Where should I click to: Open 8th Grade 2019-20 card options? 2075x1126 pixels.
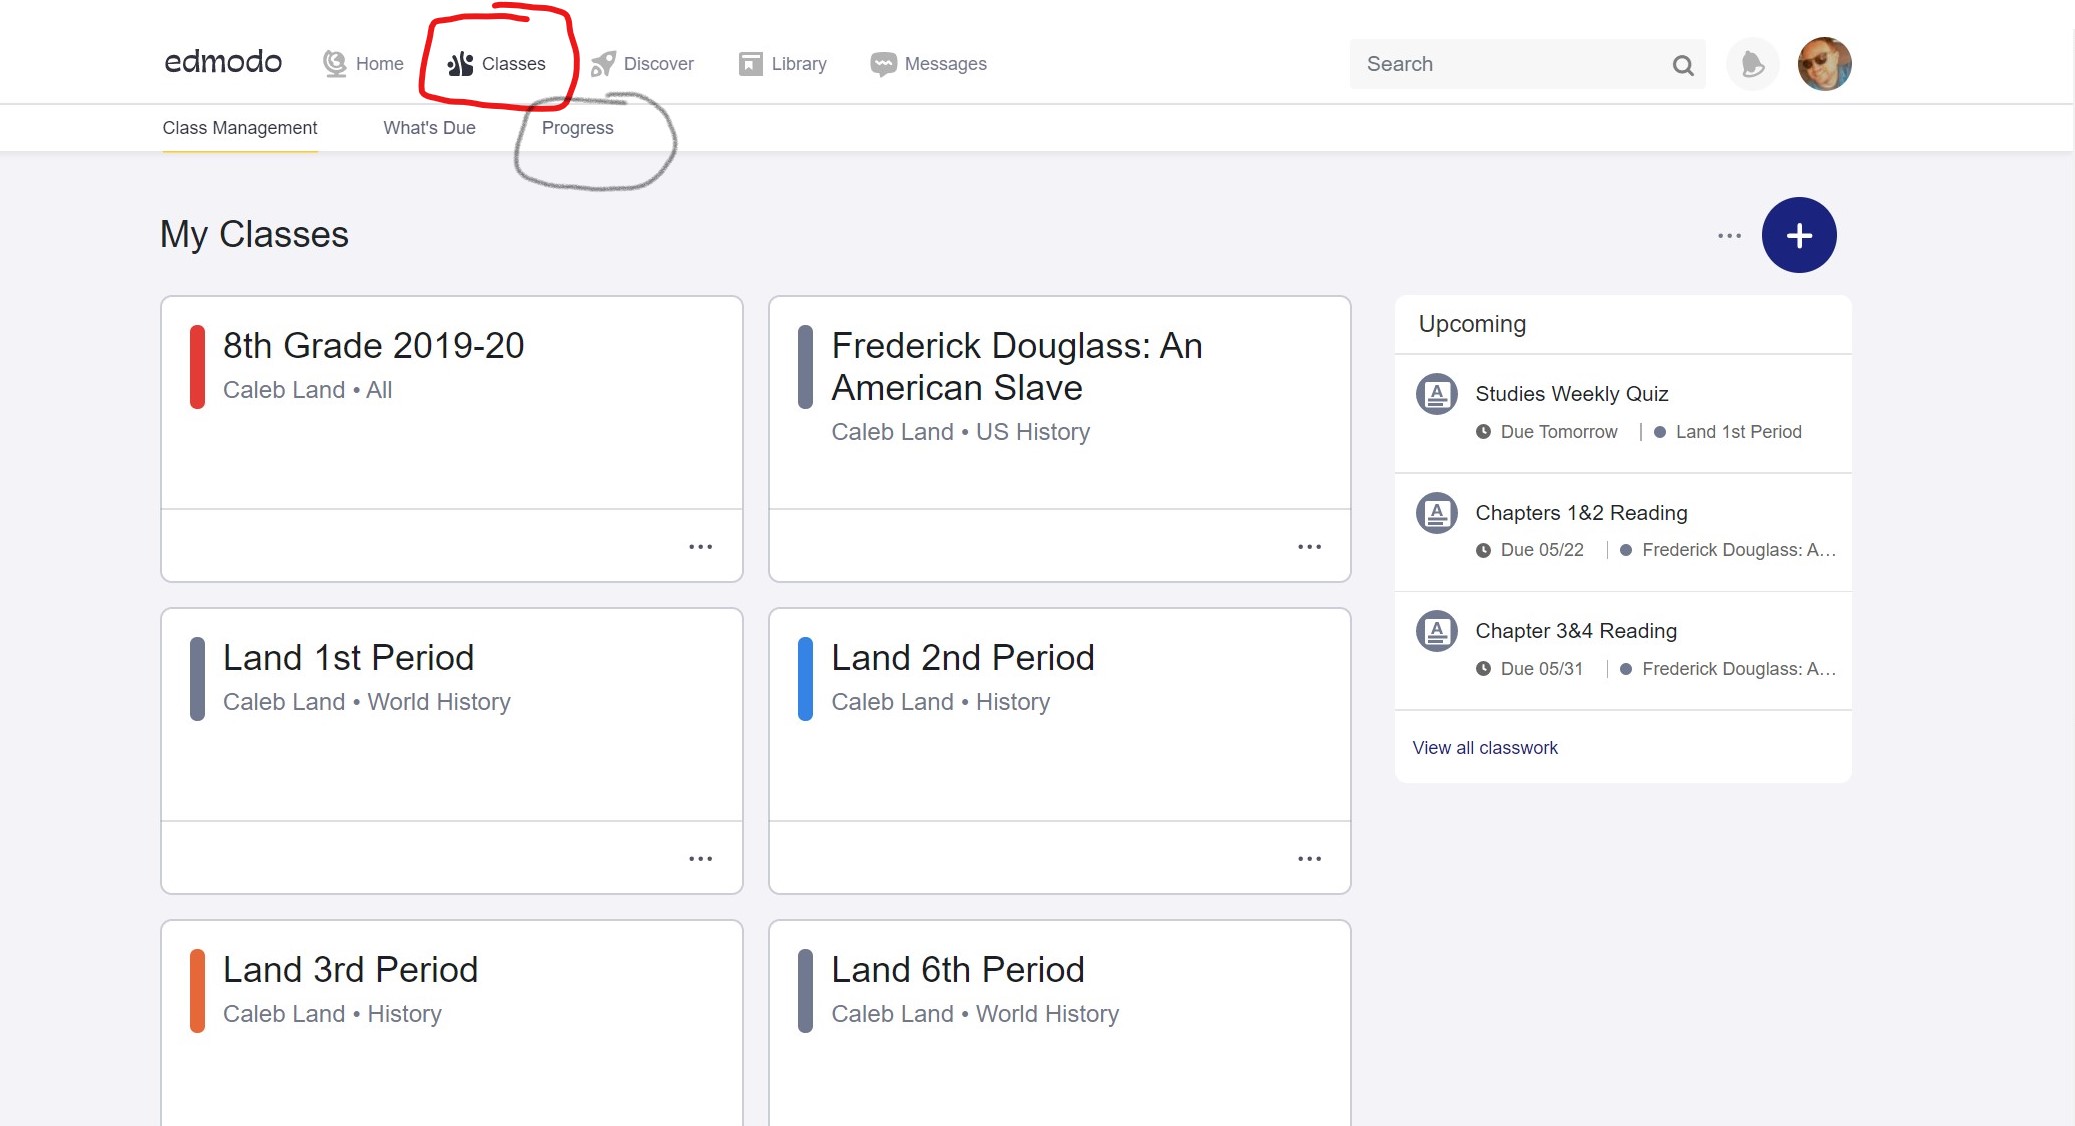click(700, 547)
